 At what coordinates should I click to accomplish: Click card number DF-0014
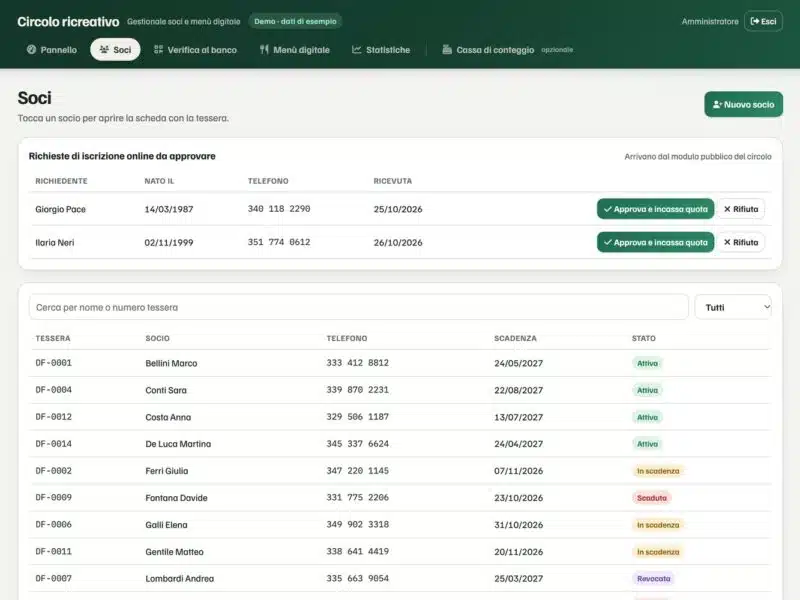(x=54, y=444)
